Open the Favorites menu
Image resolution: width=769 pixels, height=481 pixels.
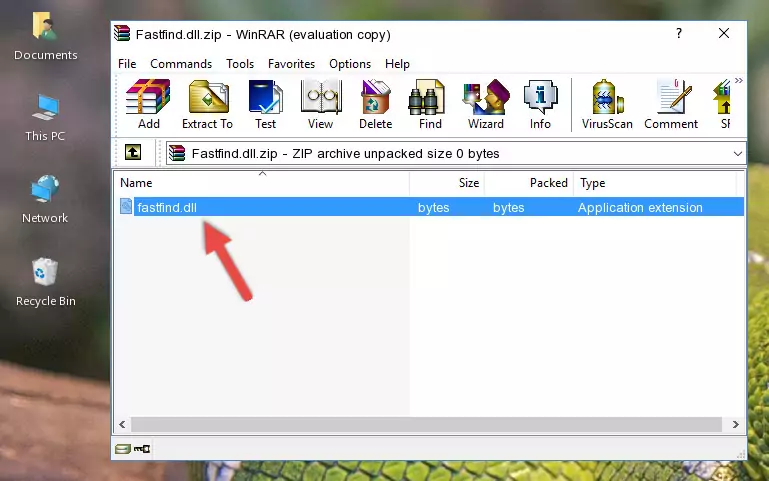291,64
